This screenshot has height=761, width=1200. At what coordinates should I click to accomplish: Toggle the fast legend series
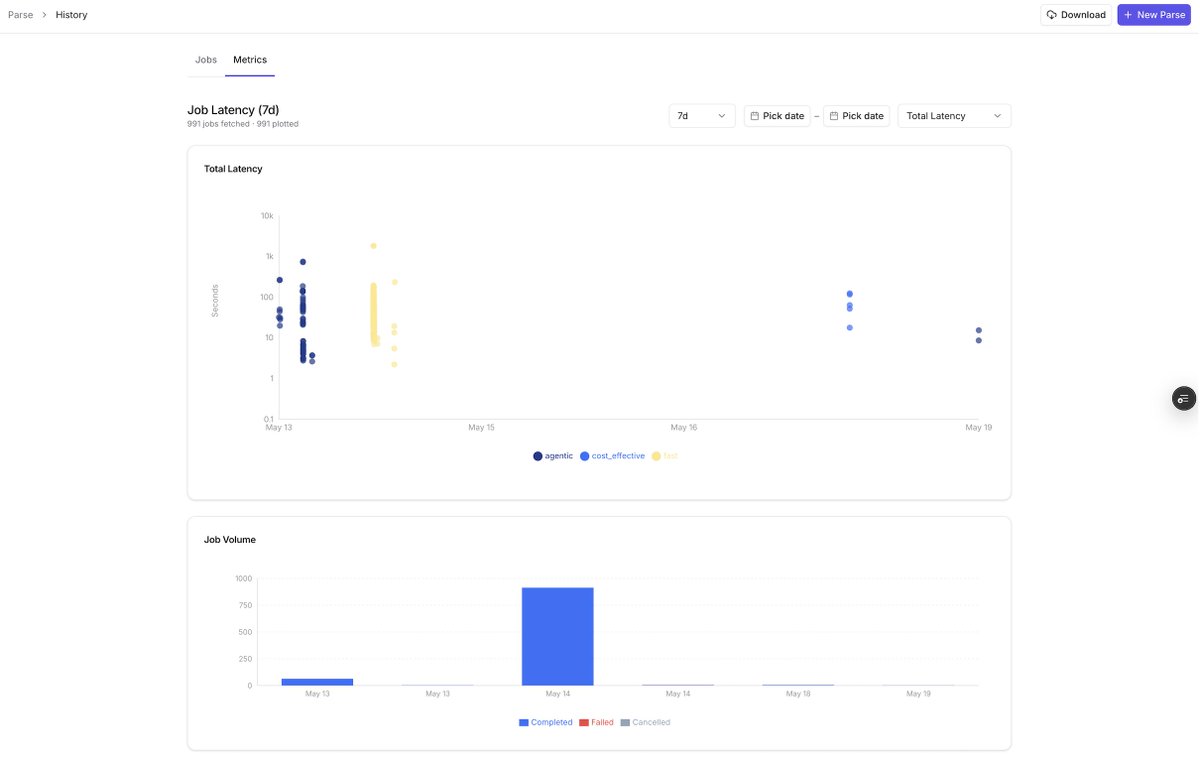[664, 456]
